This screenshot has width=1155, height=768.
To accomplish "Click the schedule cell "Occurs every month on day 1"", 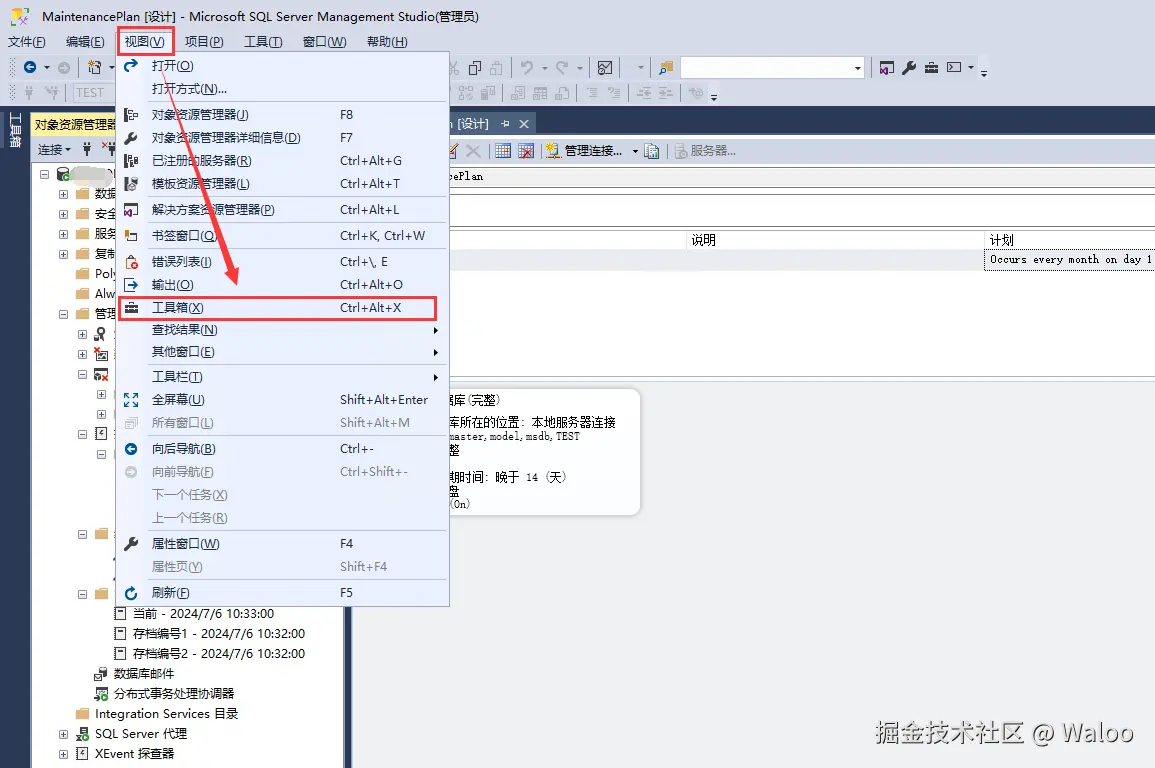I will [x=1070, y=259].
